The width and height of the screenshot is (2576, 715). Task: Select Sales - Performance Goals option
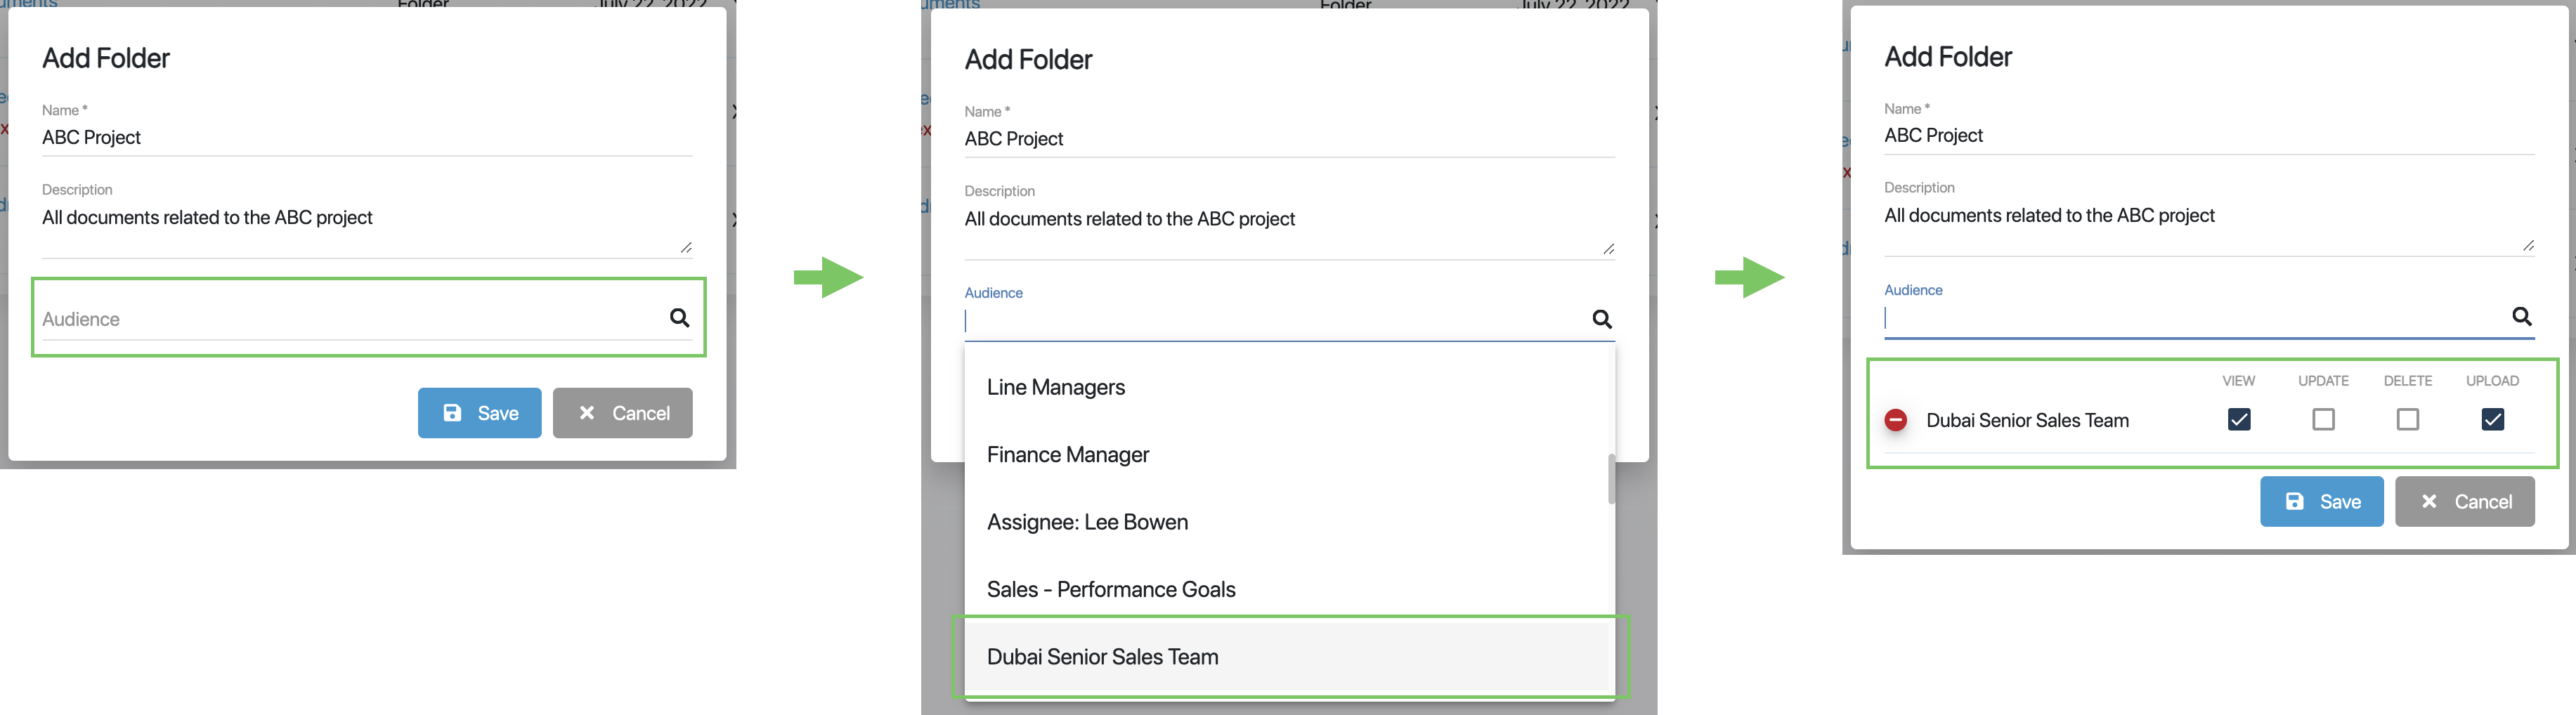(1110, 589)
